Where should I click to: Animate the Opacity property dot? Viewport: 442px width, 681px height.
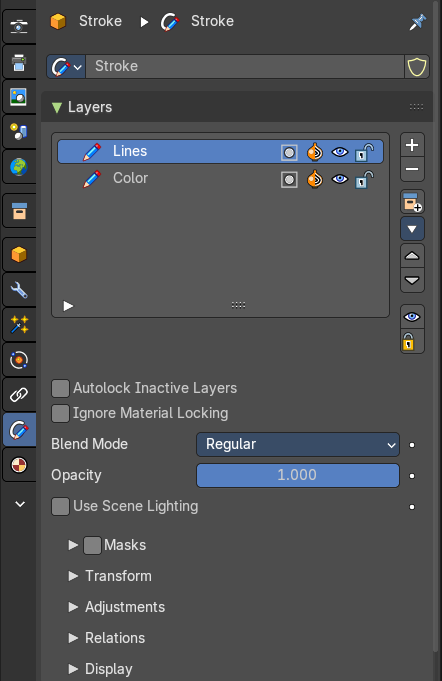(412, 476)
